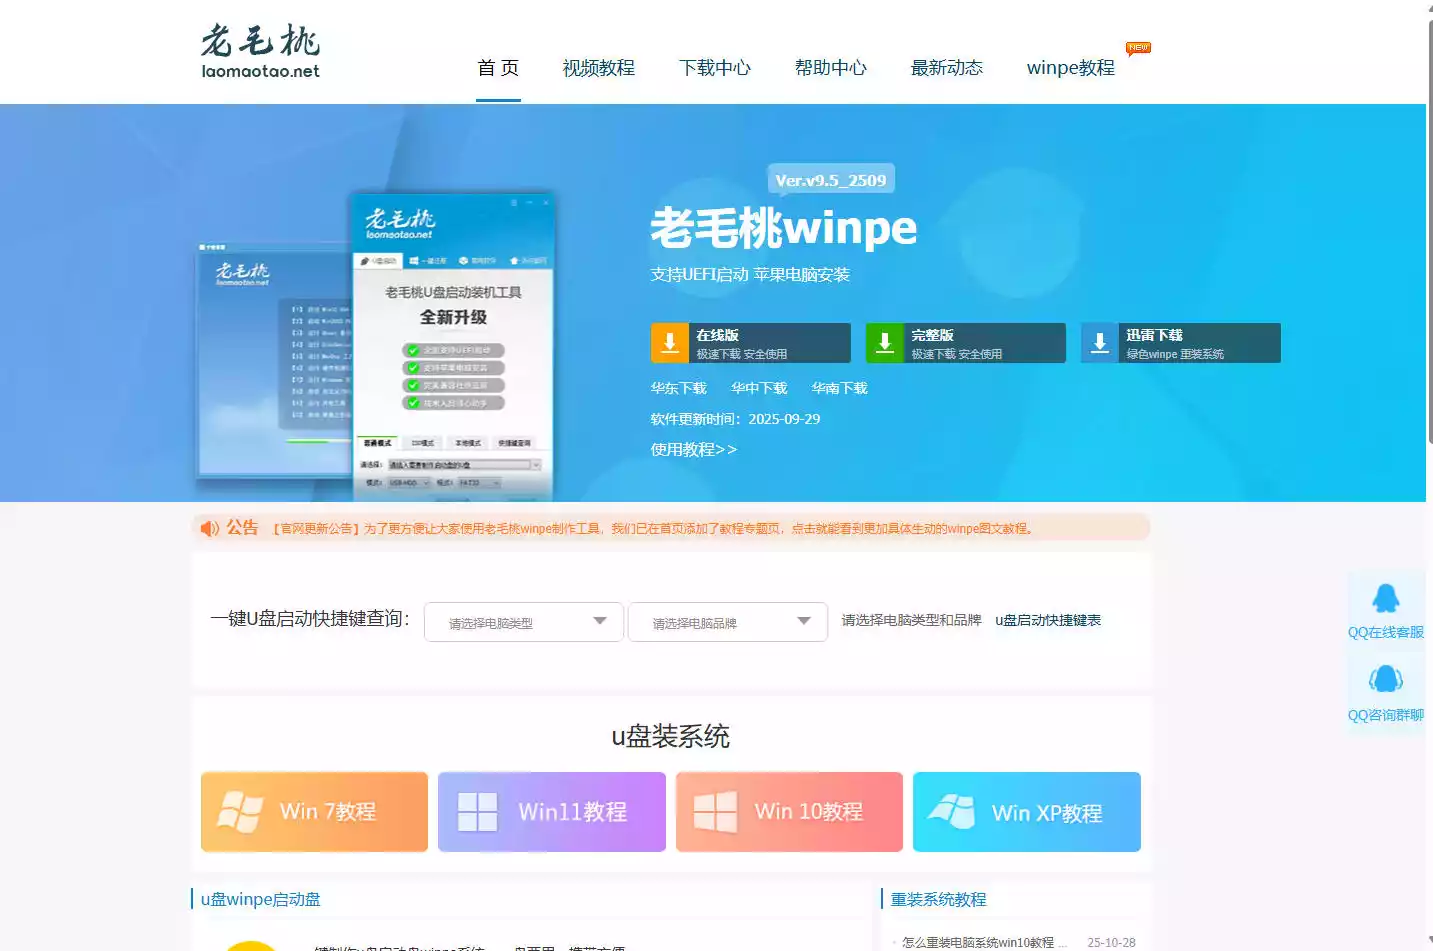This screenshot has width=1433, height=951.
Task: Click the Windows XP flag icon
Action: tap(952, 811)
